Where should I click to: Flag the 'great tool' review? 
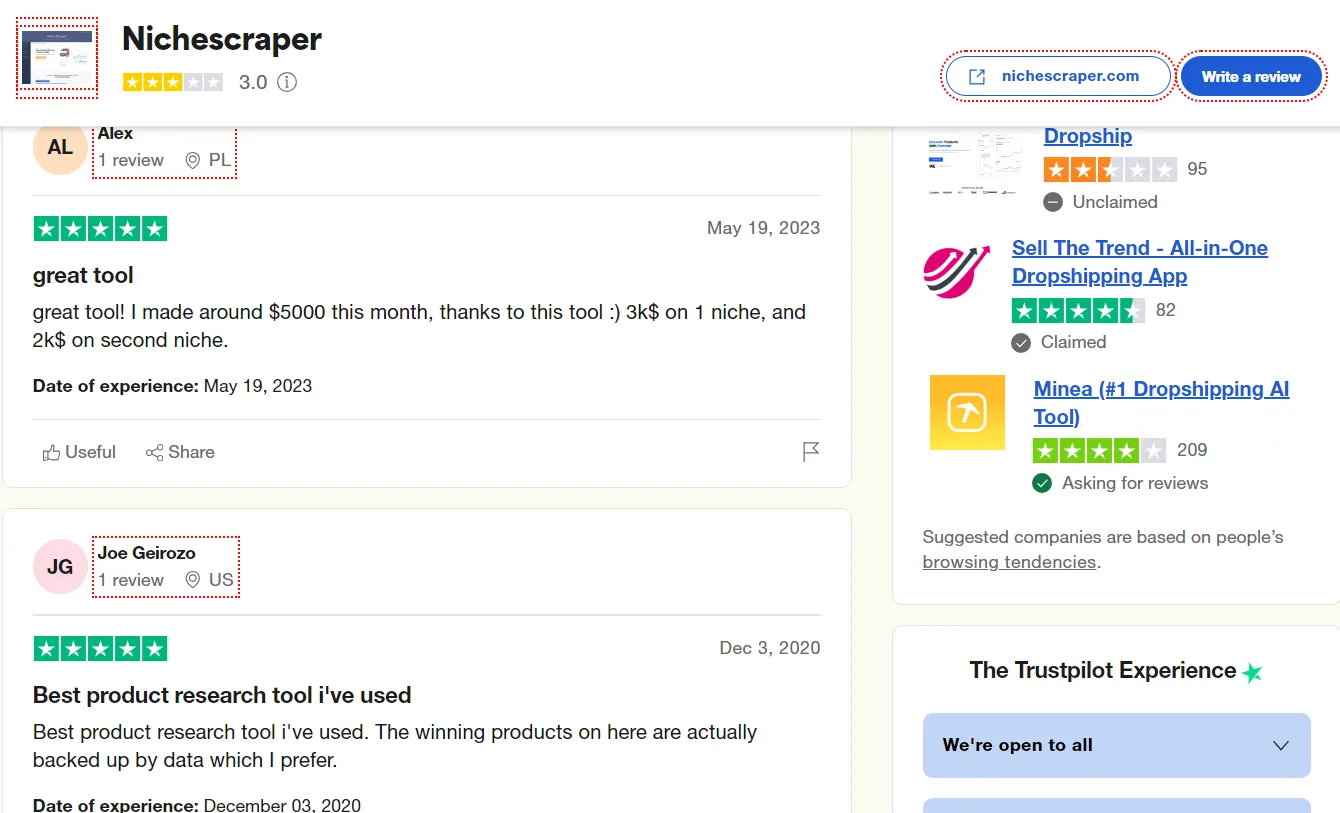(811, 452)
